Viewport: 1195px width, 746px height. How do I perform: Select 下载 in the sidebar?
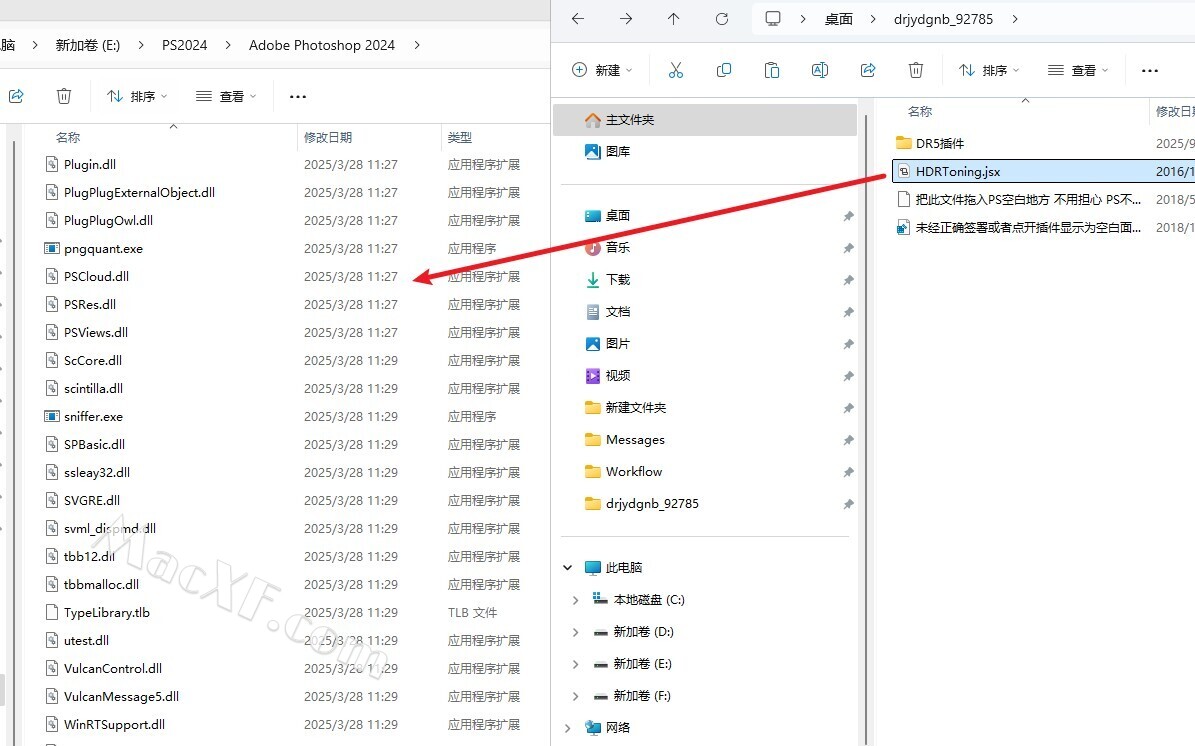click(617, 280)
